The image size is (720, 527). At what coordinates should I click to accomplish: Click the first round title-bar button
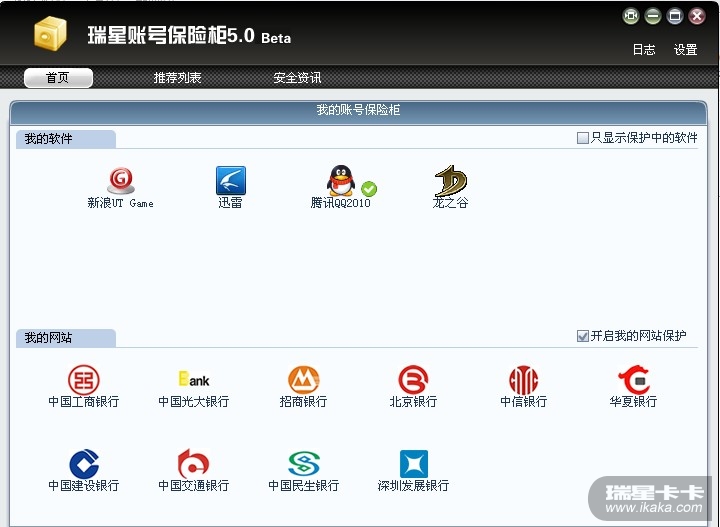pos(631,17)
